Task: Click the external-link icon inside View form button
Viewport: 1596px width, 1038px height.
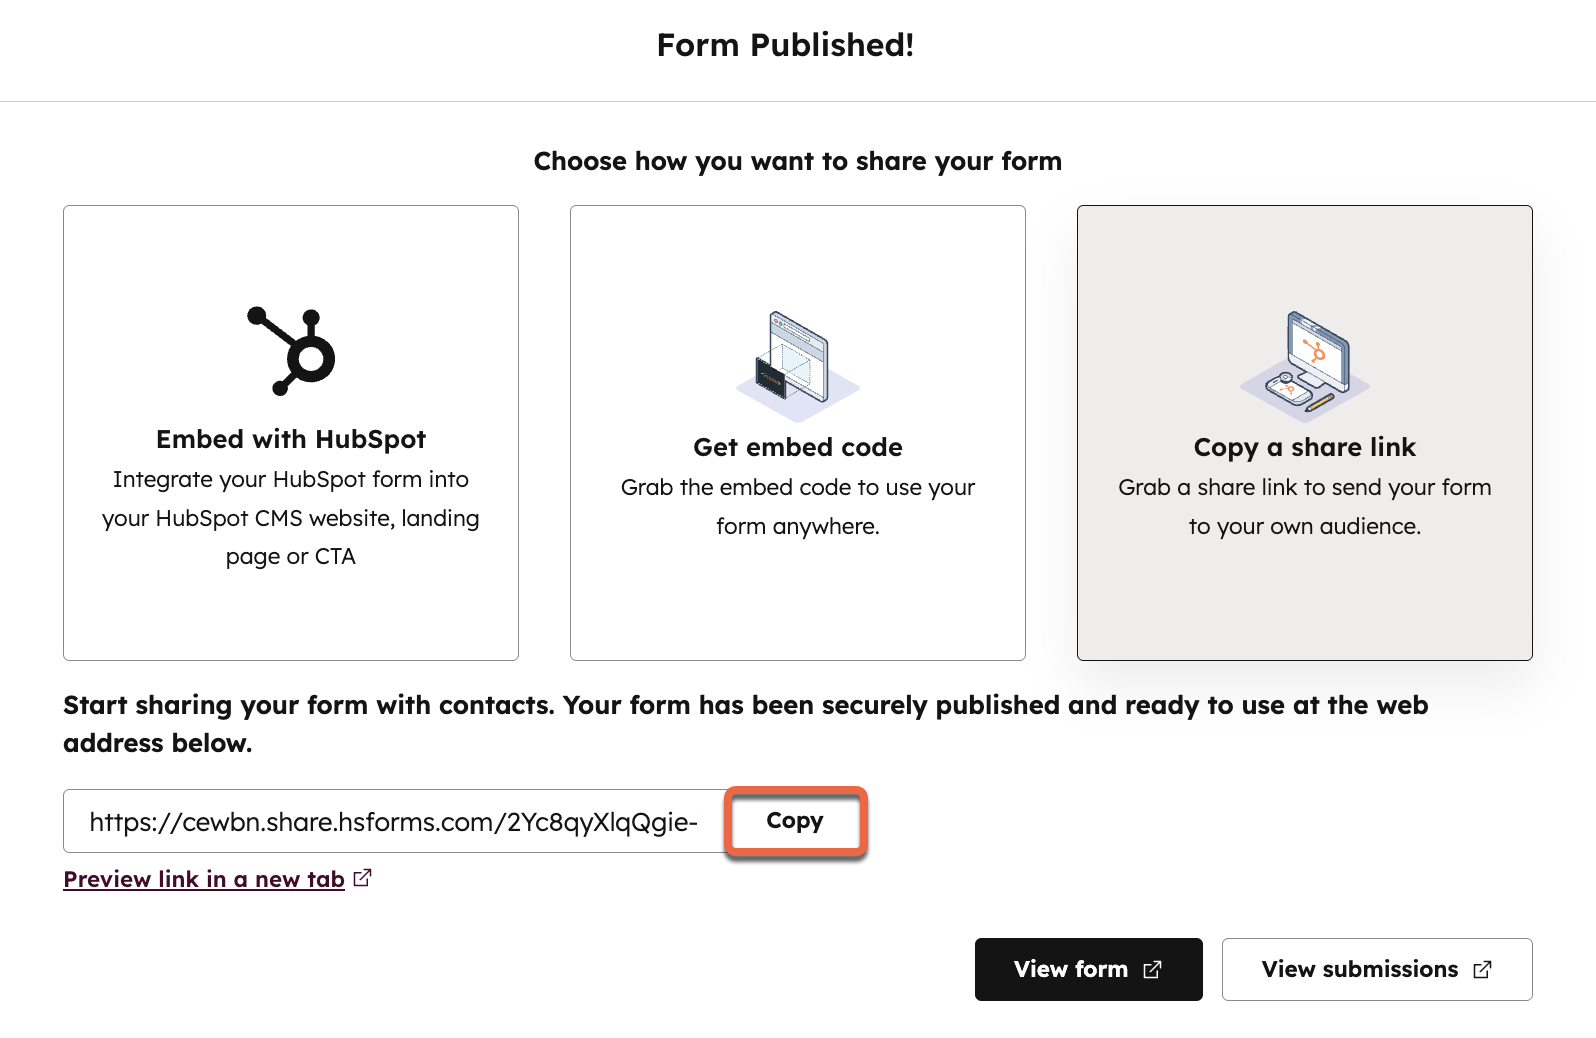Action: point(1152,969)
